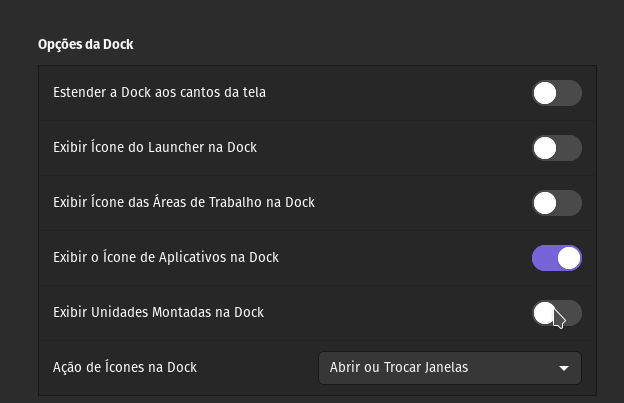Click the Opções da Dock heading
624x403 pixels.
(x=86, y=44)
